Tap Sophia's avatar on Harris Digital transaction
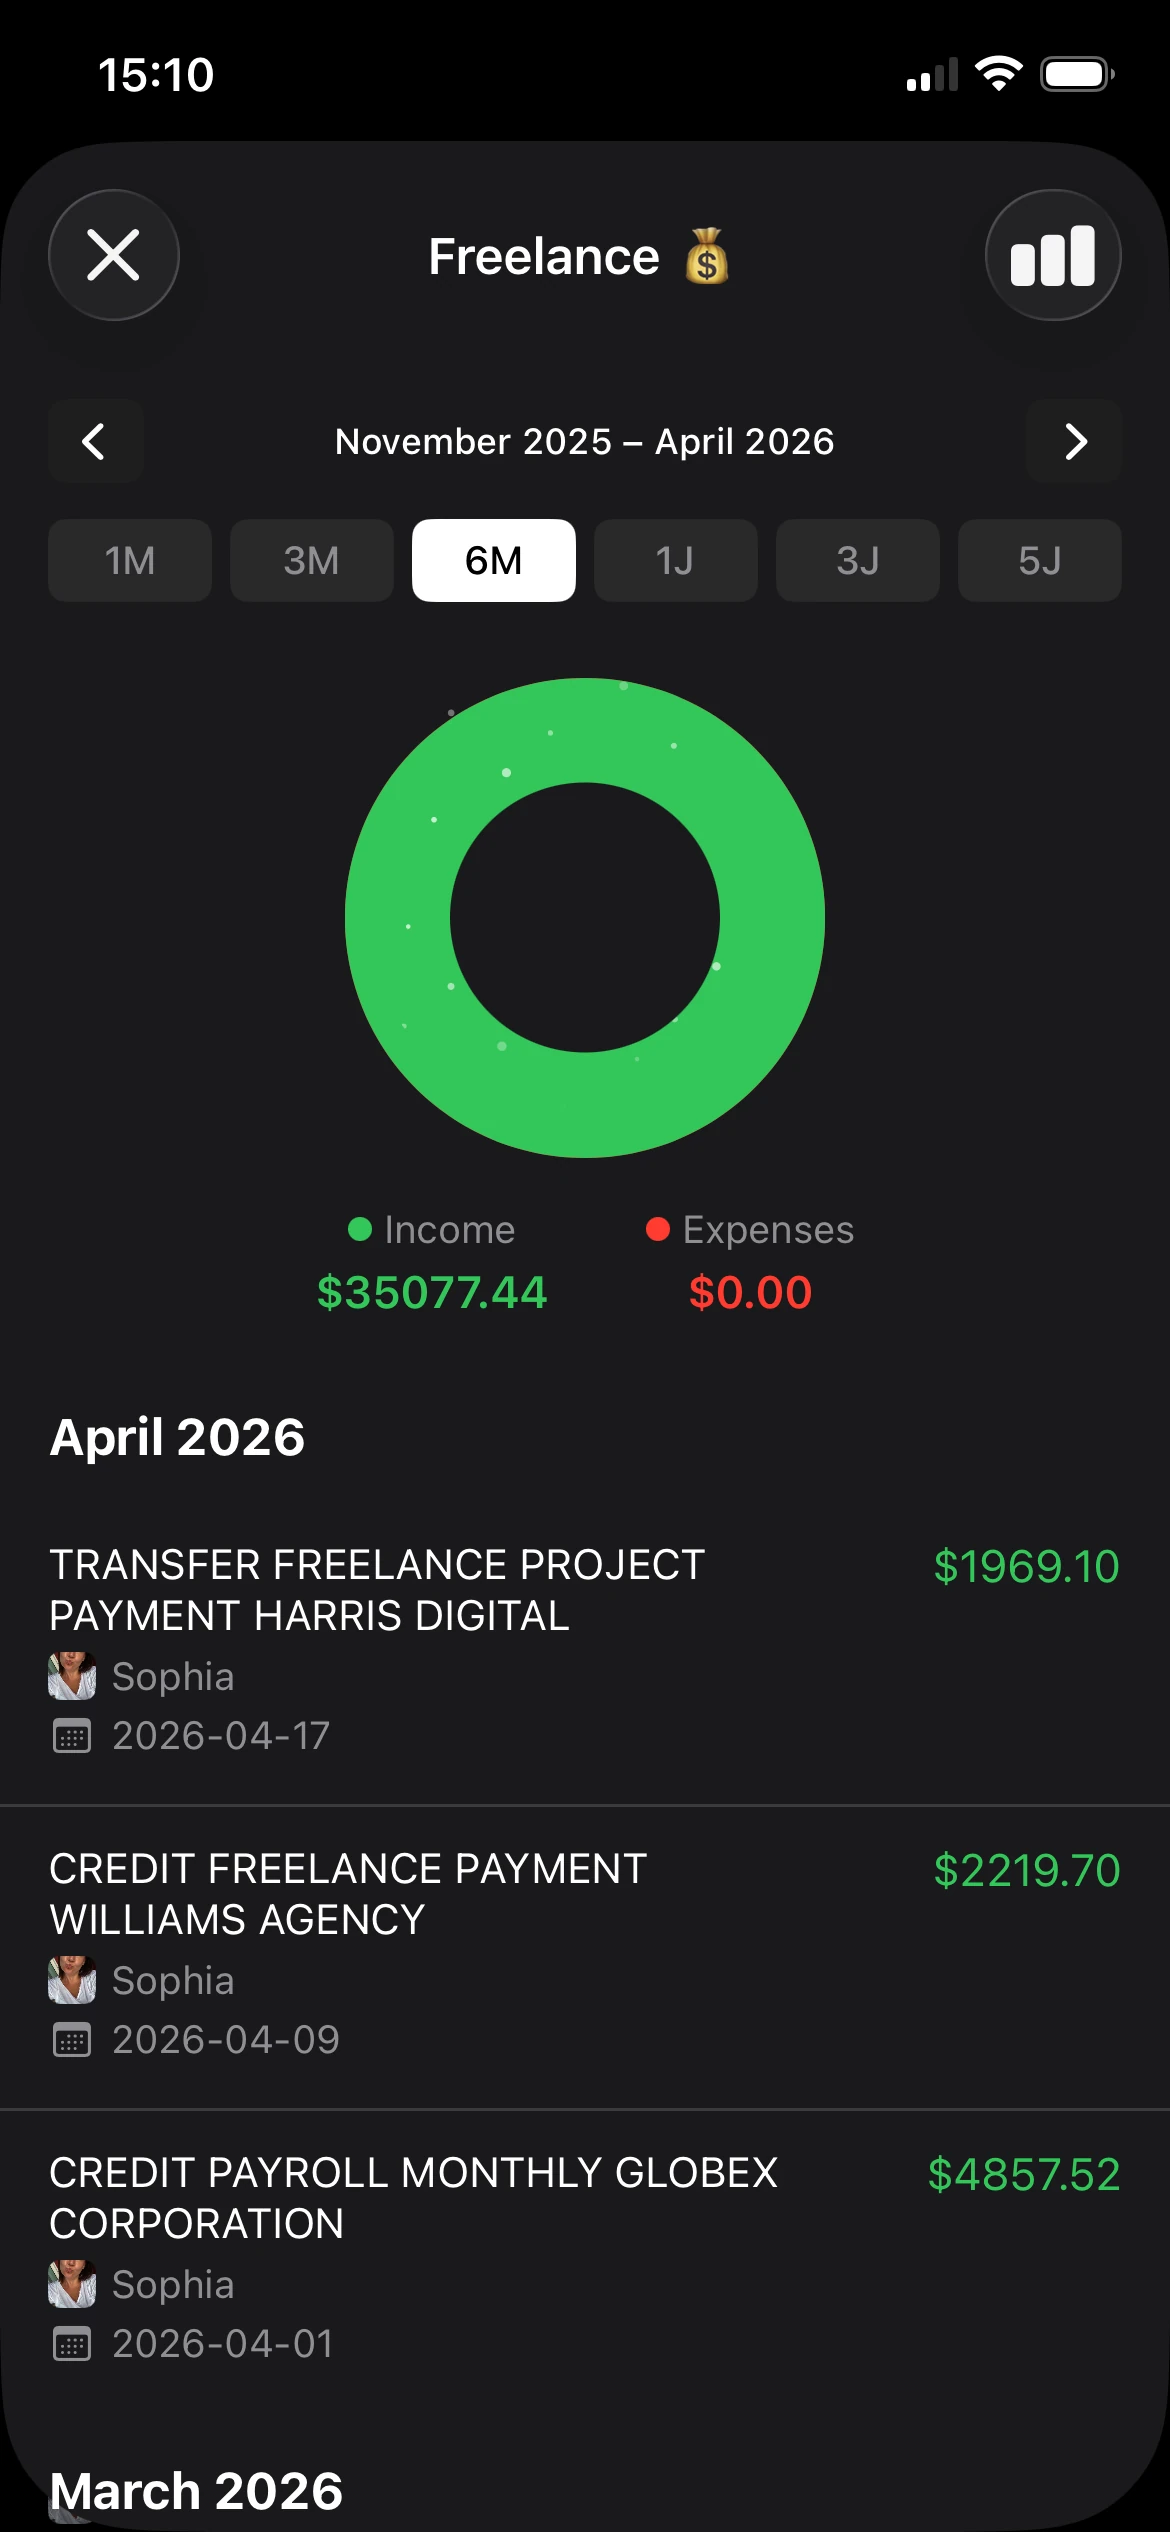The width and height of the screenshot is (1170, 2532). point(72,1676)
